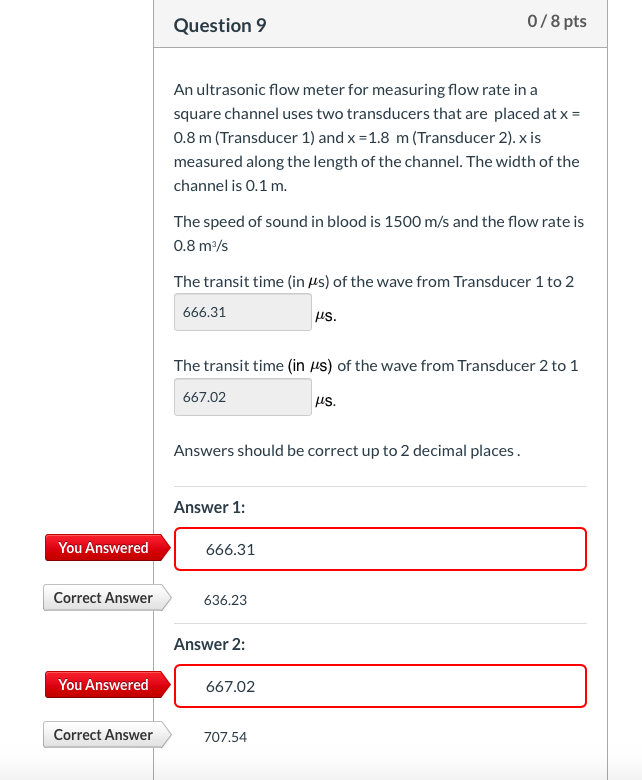This screenshot has height=780, width=642.
Task: Click the correct answer value 707.54
Action: point(225,737)
